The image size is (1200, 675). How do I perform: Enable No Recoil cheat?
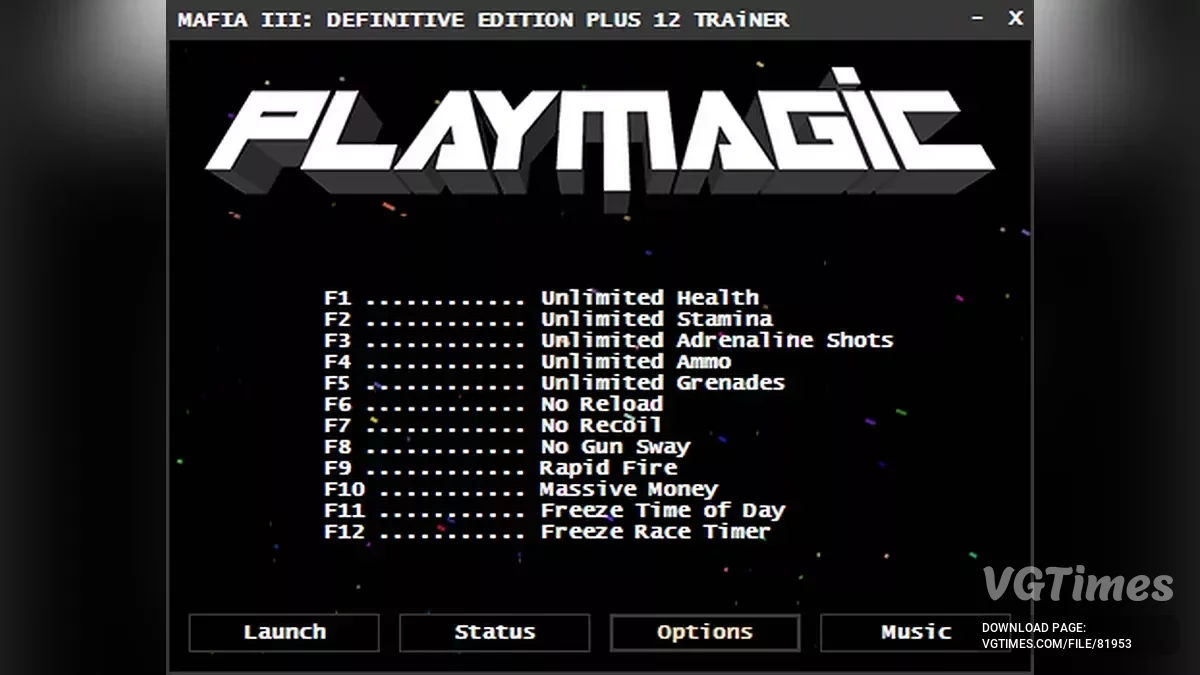coord(598,425)
